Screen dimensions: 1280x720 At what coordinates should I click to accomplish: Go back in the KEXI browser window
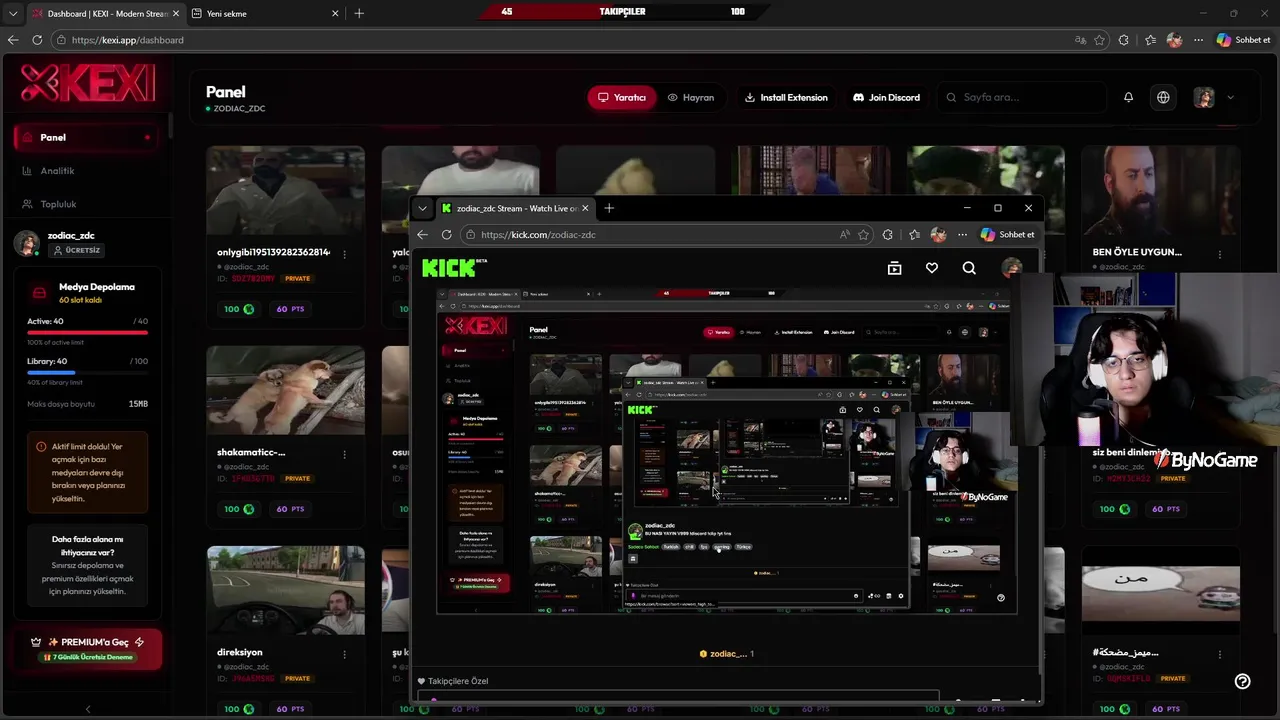[13, 40]
